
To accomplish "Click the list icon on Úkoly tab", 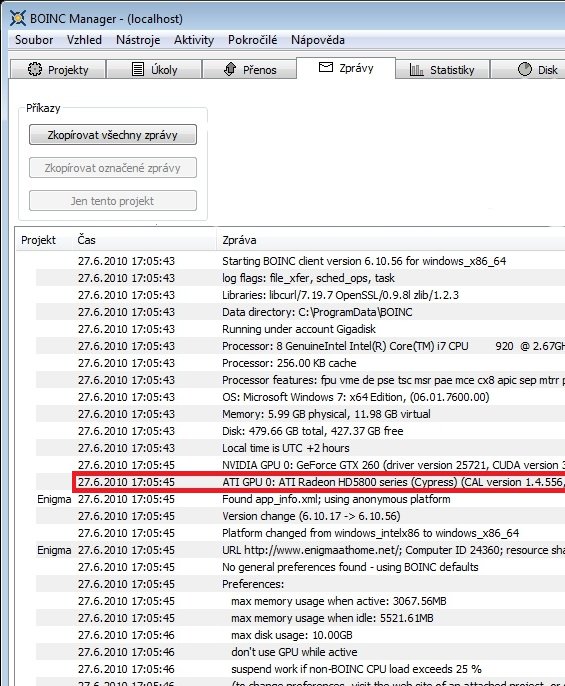I will [x=138, y=69].
